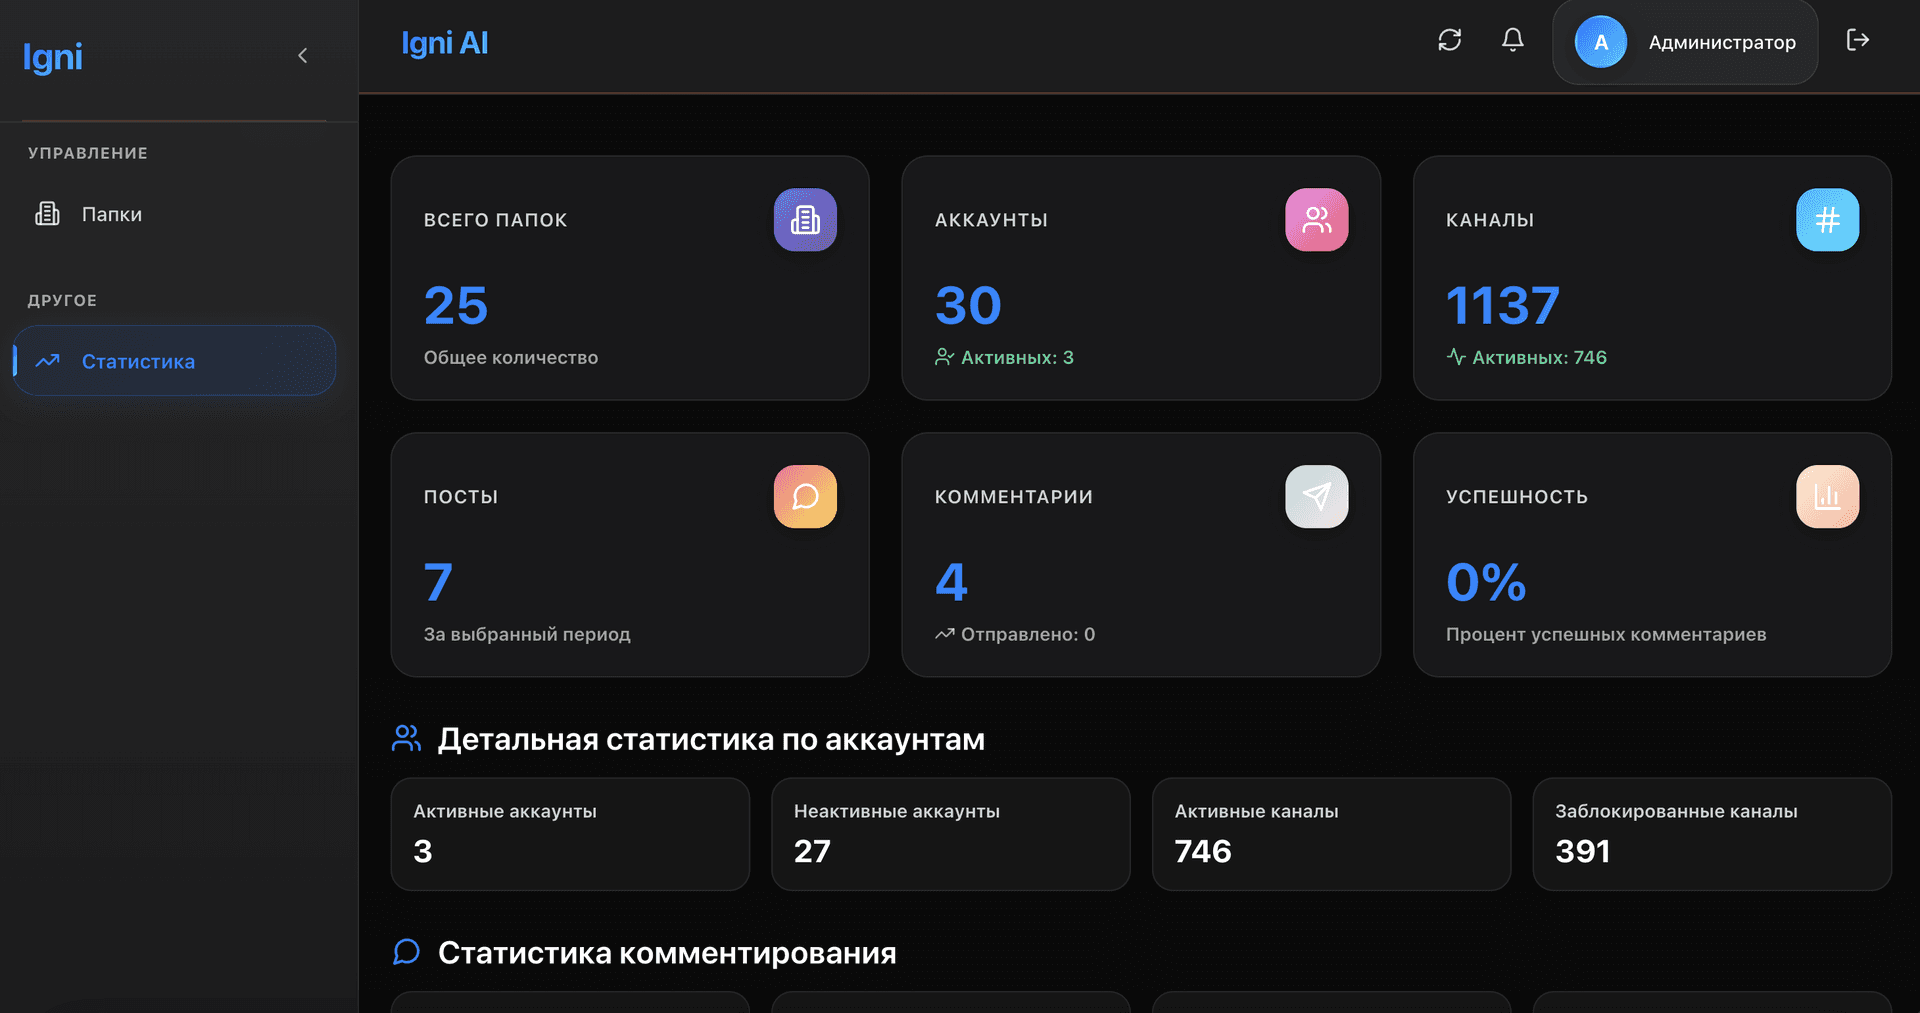Click the Заблокированные каналы 391 stat tile
This screenshot has height=1013, width=1920.
pos(1711,833)
